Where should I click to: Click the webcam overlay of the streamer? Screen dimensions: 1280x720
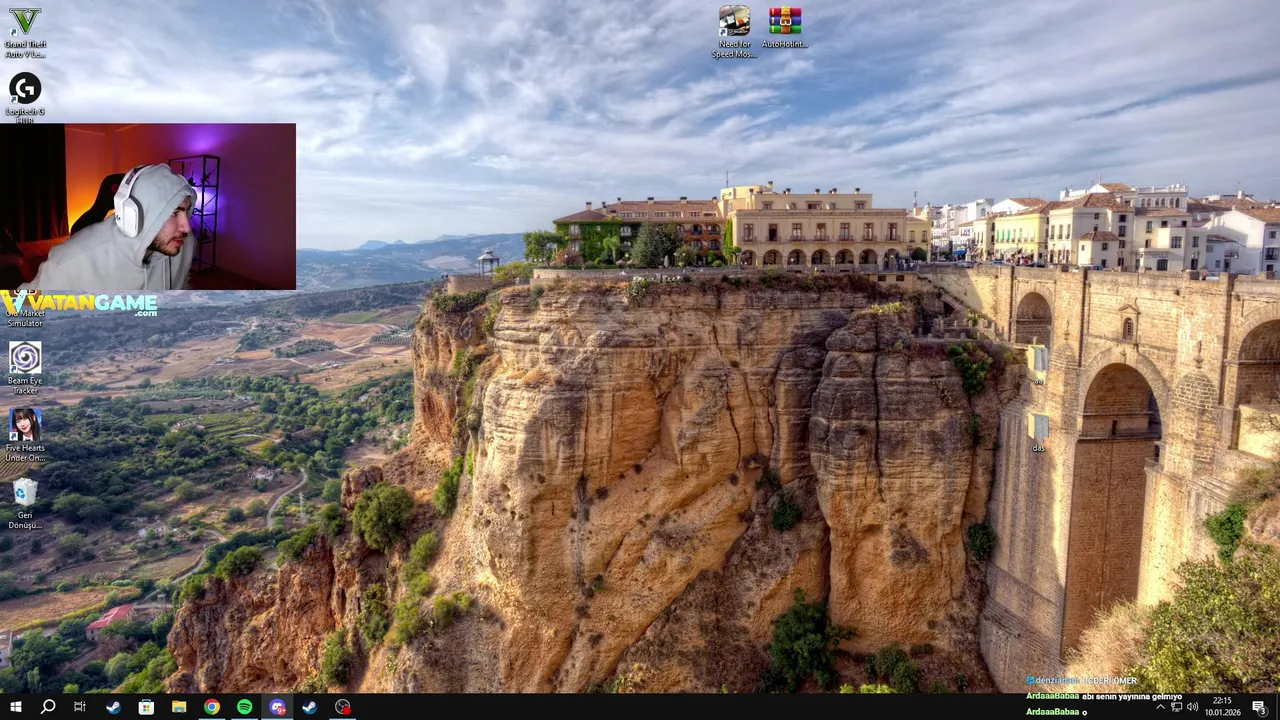pyautogui.click(x=148, y=206)
